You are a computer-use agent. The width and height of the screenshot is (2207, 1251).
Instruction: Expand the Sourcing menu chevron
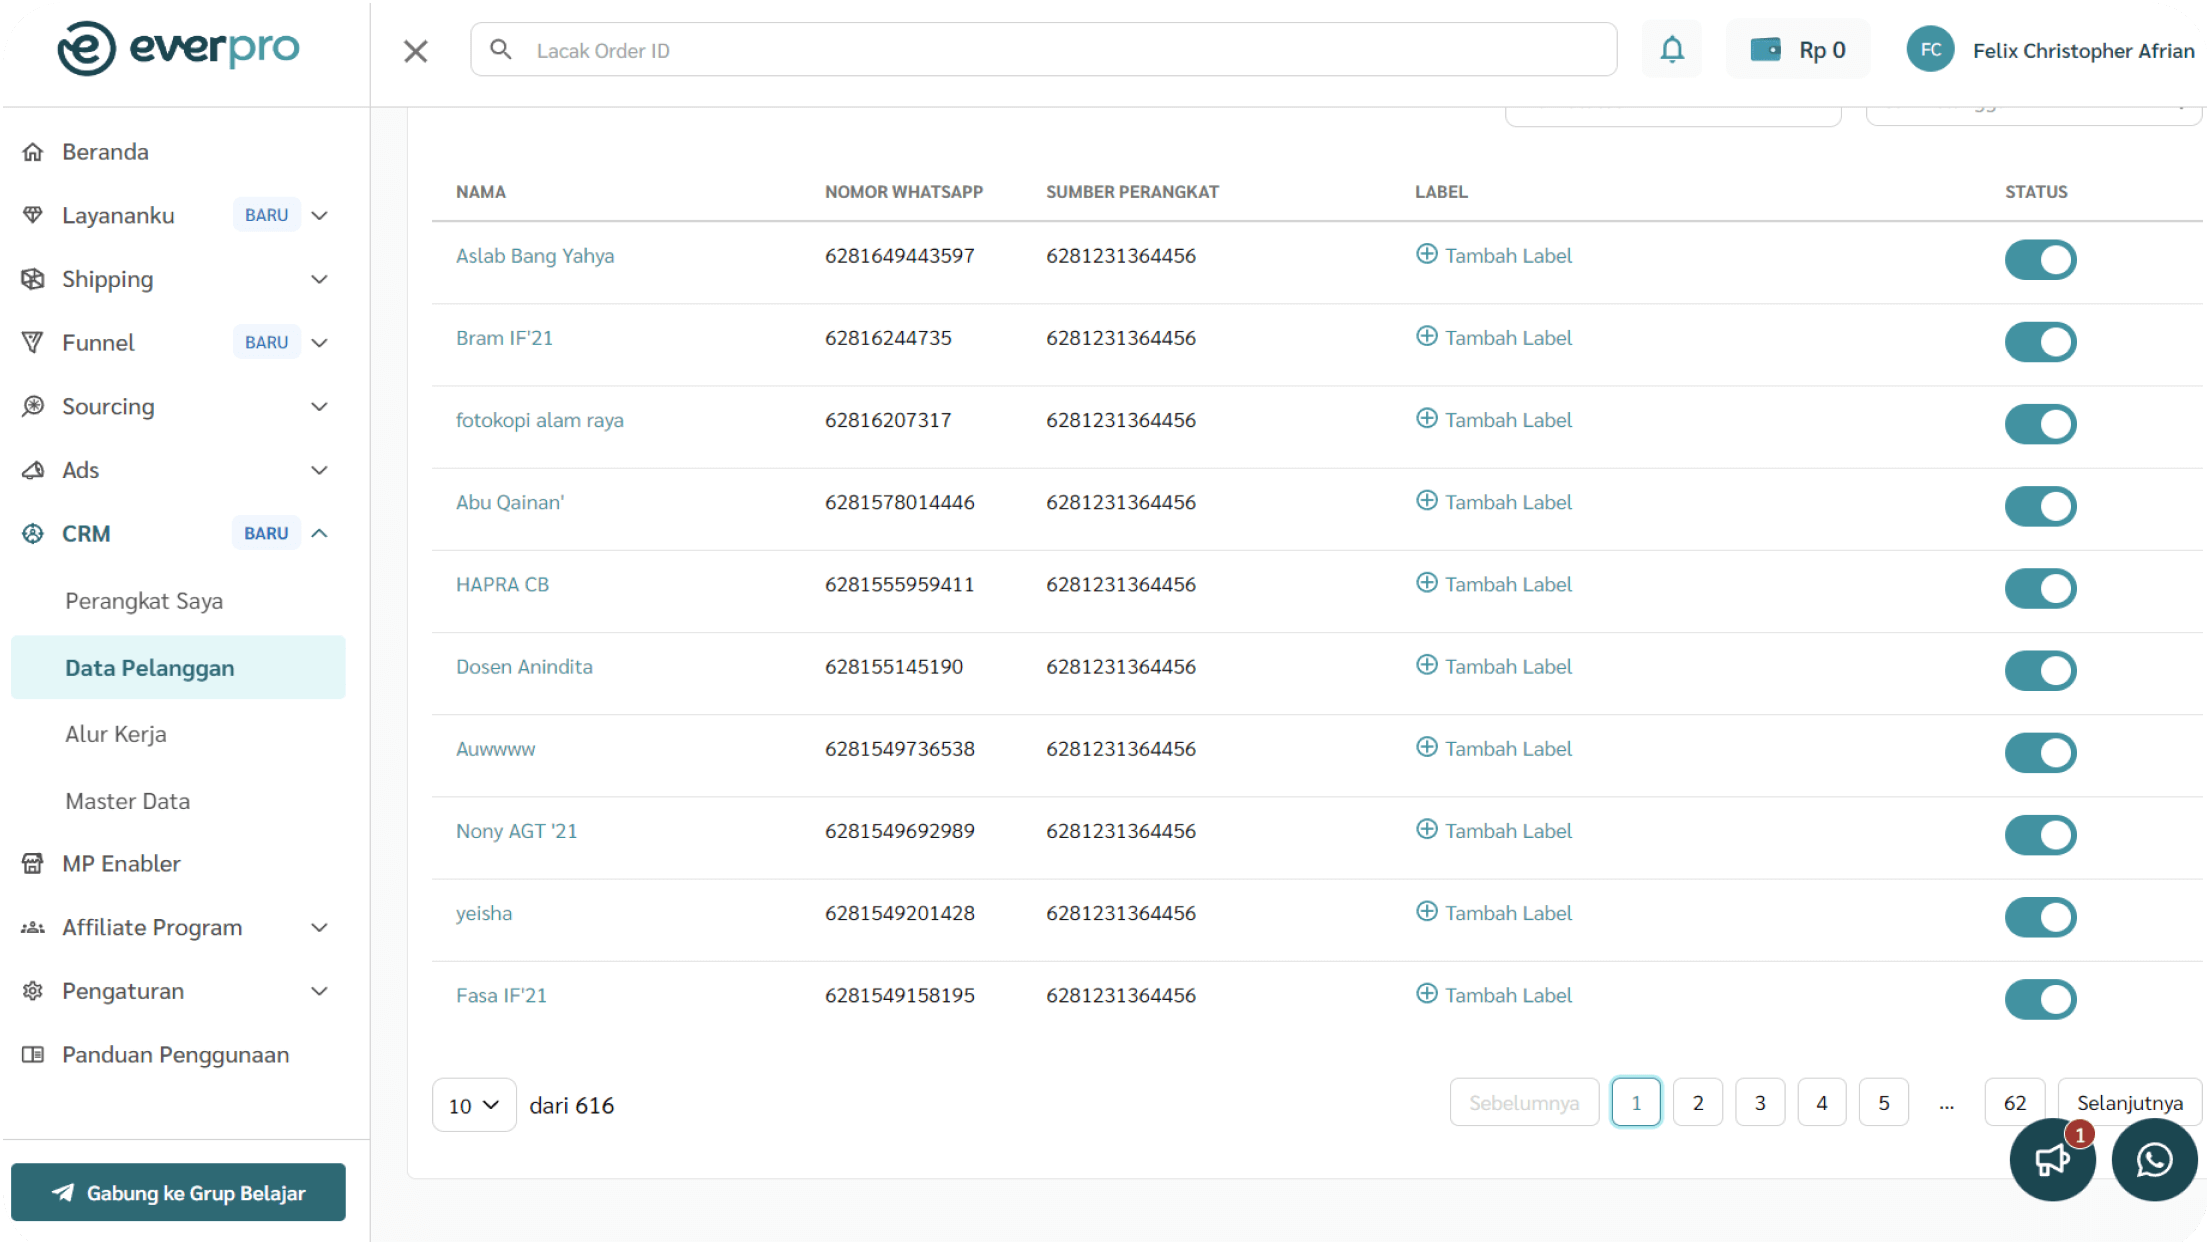[x=319, y=406]
